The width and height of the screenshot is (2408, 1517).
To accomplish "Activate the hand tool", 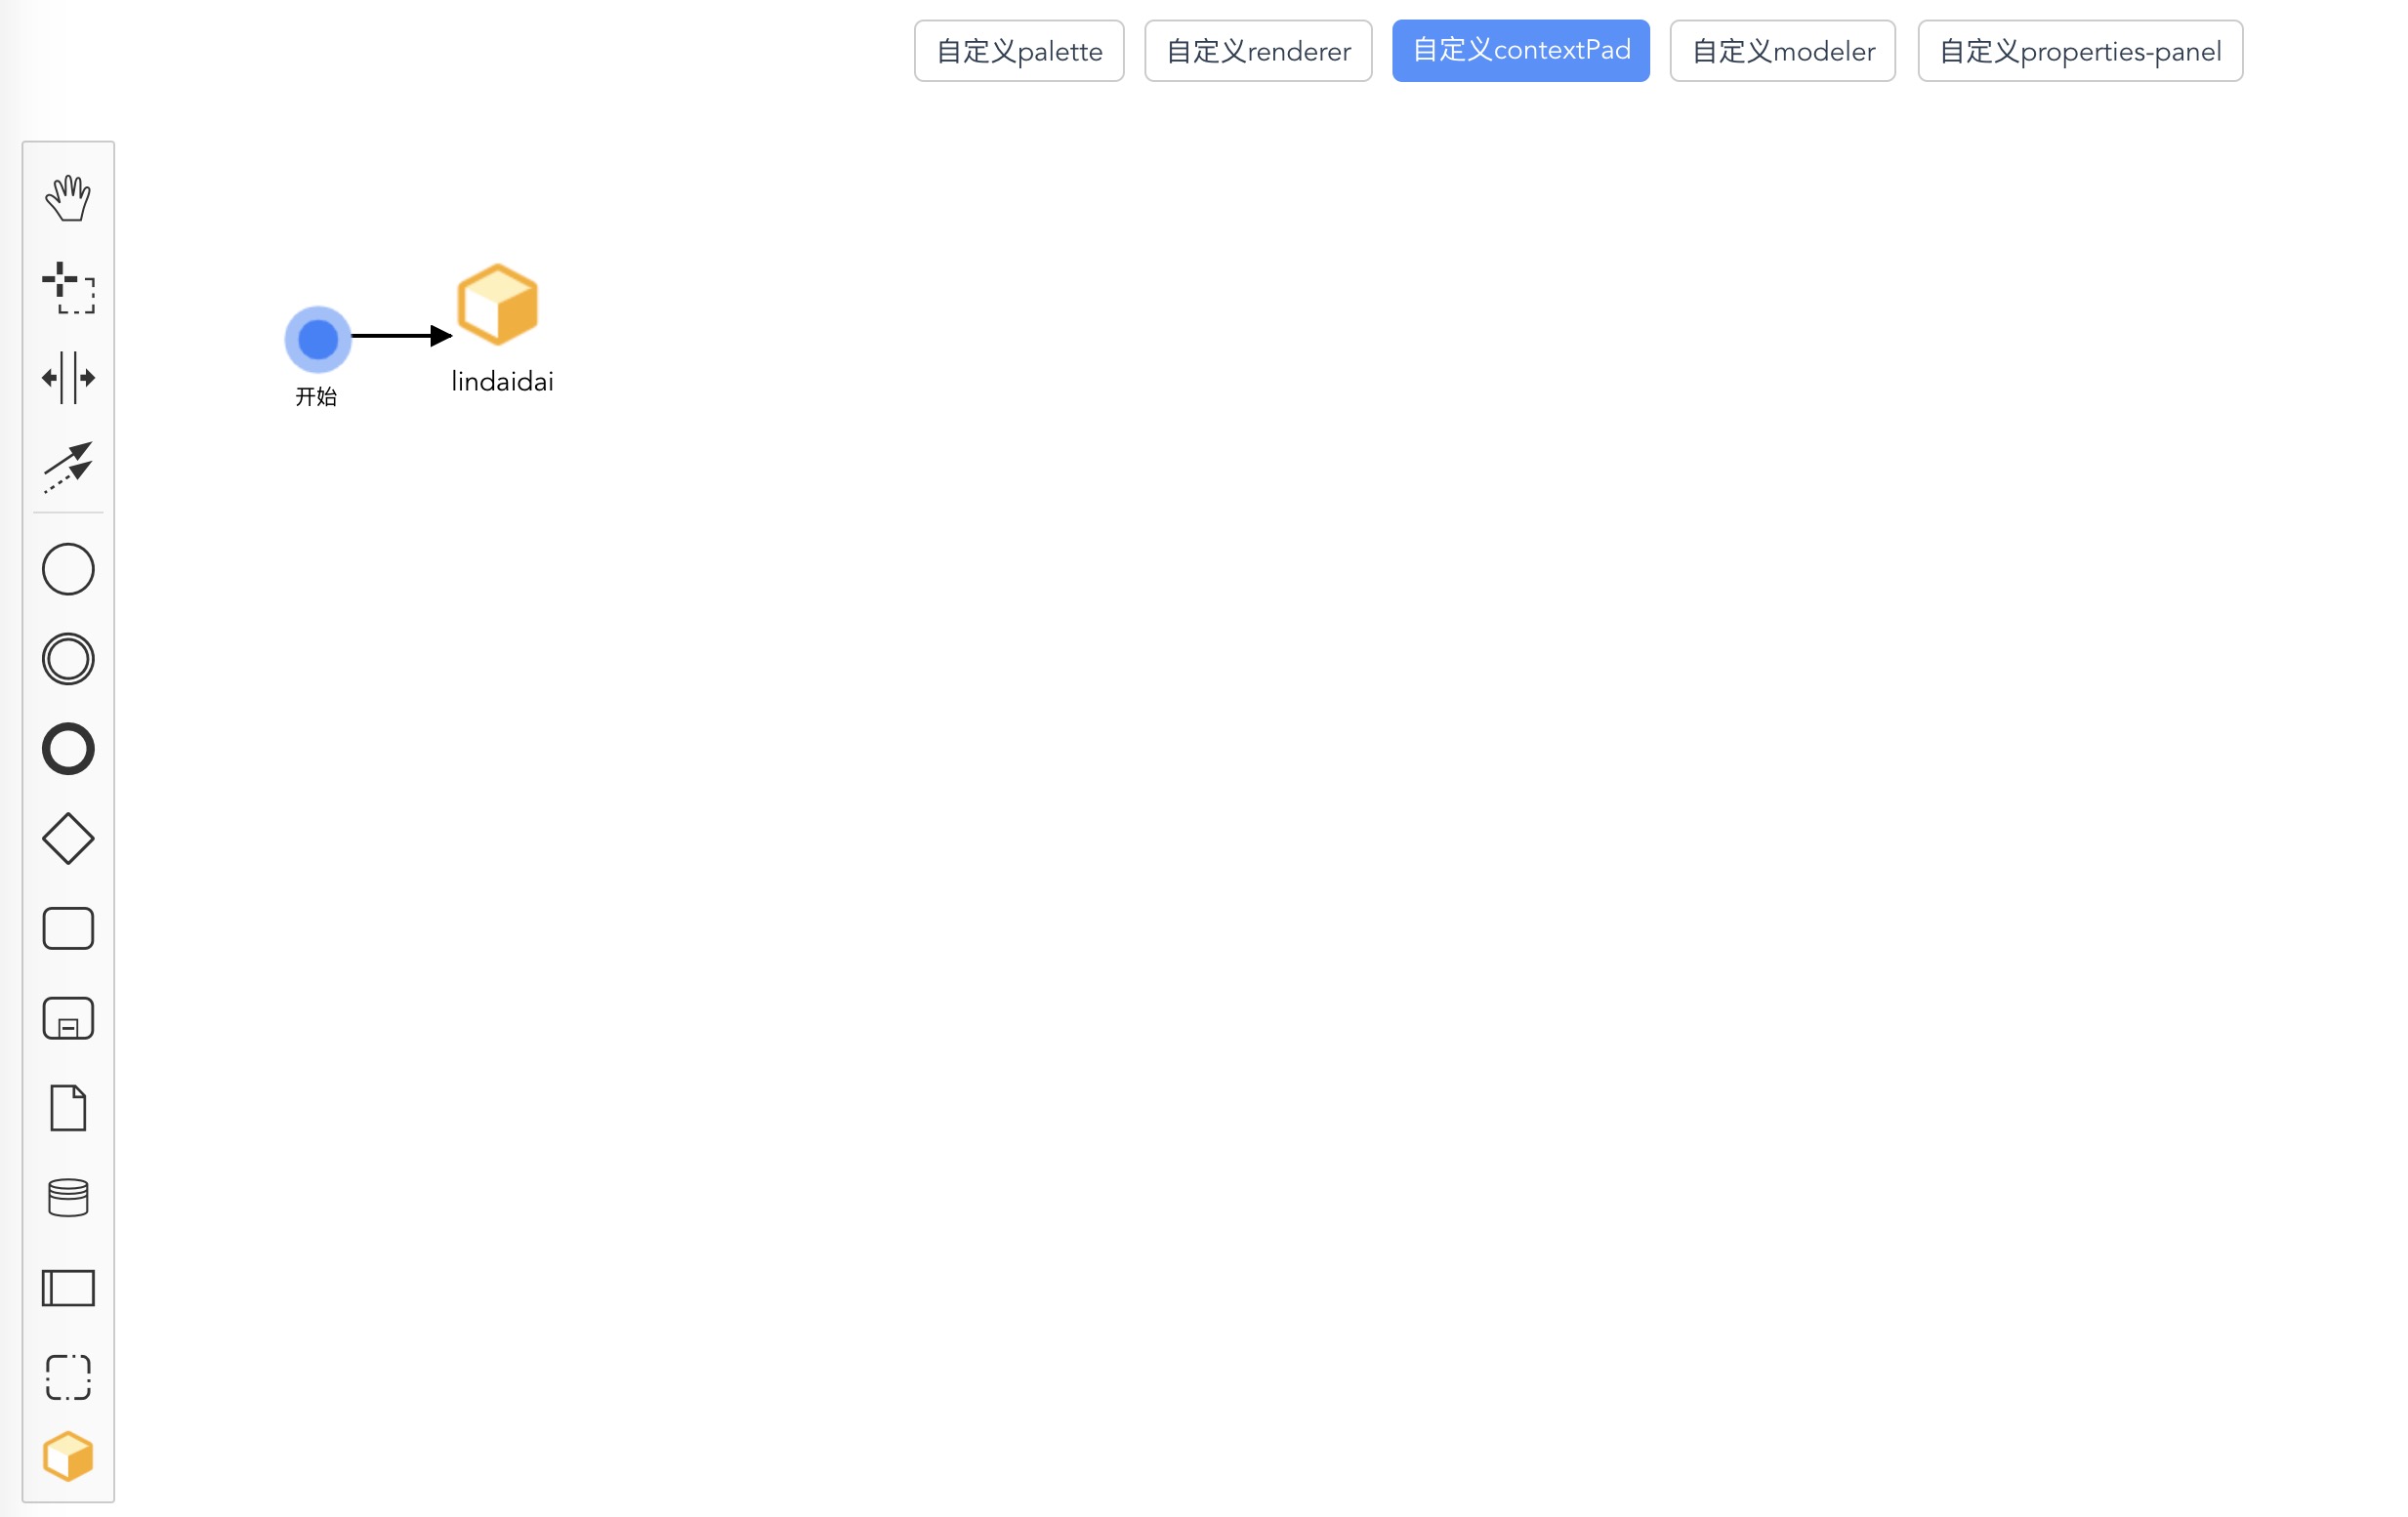I will point(68,198).
